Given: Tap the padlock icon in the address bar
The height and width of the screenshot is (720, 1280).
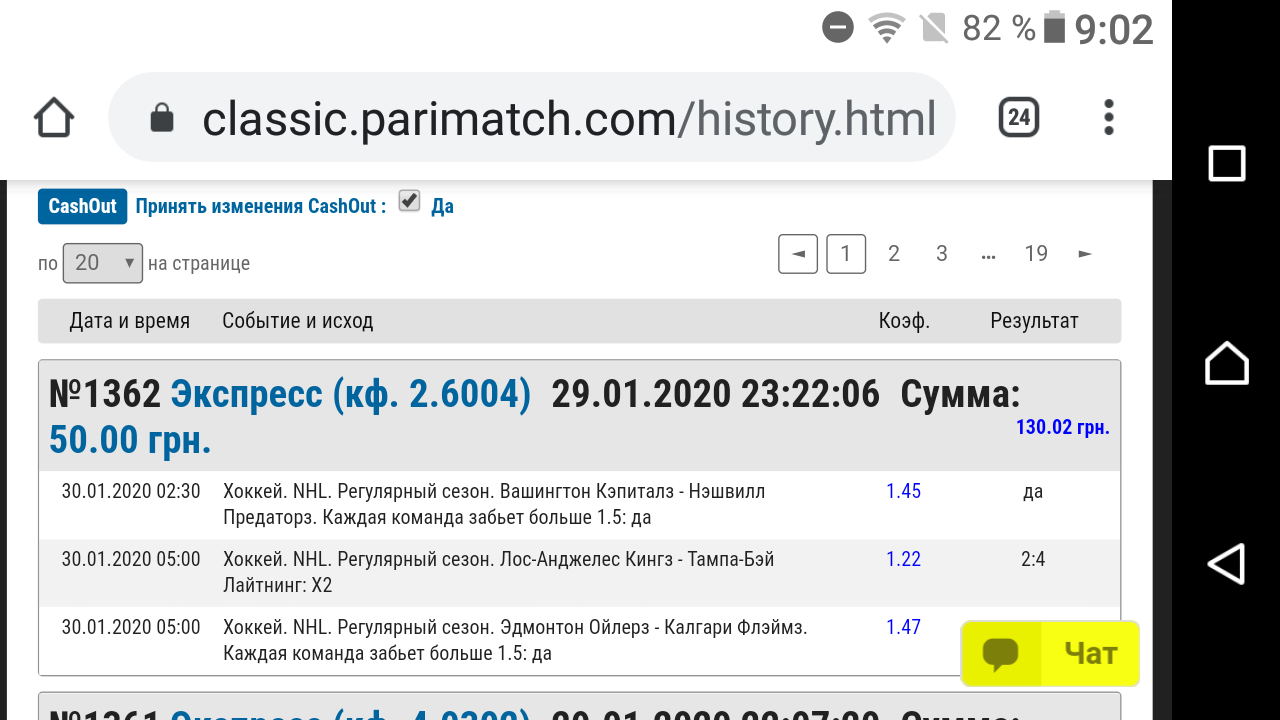Looking at the screenshot, I should pyautogui.click(x=160, y=117).
